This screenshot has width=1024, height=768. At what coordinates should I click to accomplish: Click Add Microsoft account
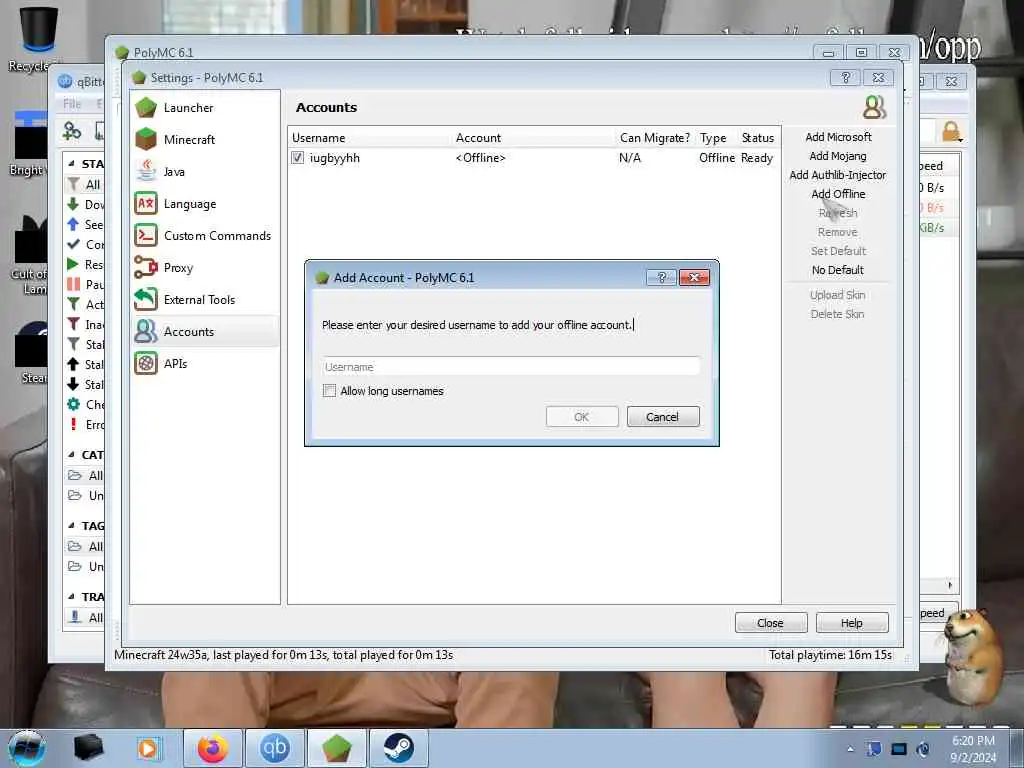[838, 137]
